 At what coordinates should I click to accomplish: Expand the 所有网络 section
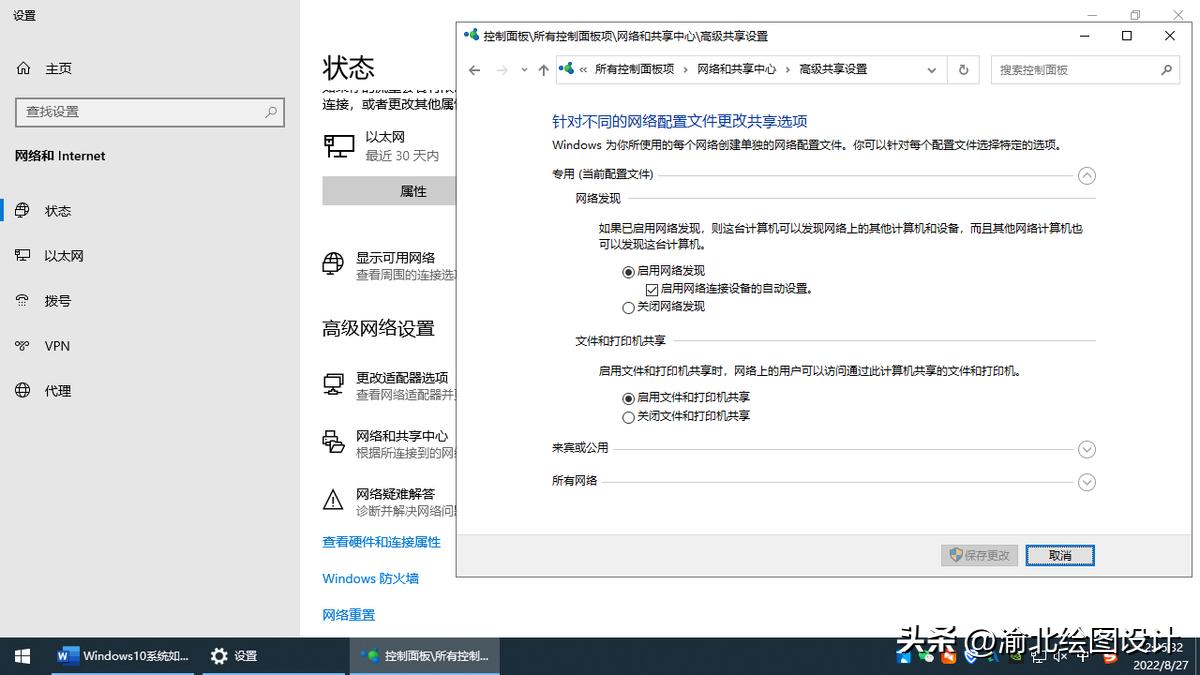1087,482
